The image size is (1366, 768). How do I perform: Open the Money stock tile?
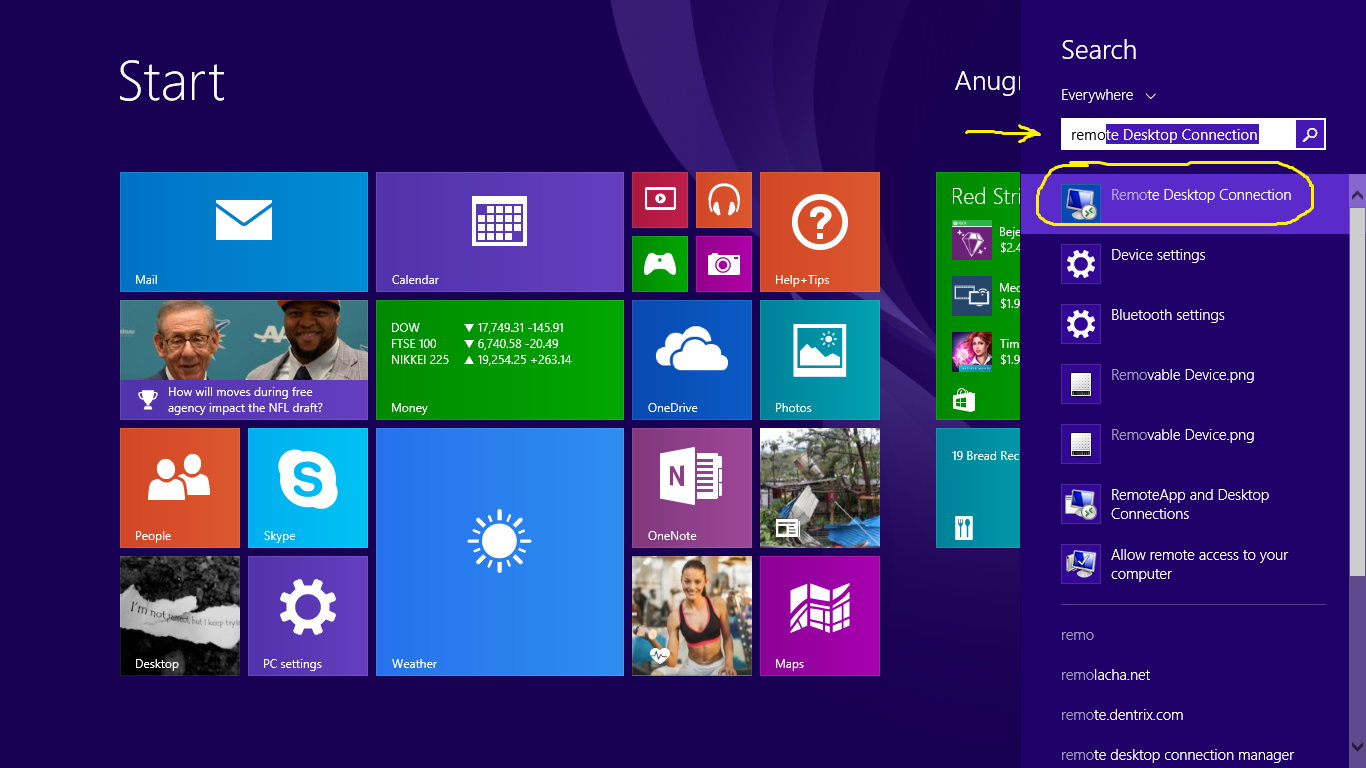coord(500,360)
